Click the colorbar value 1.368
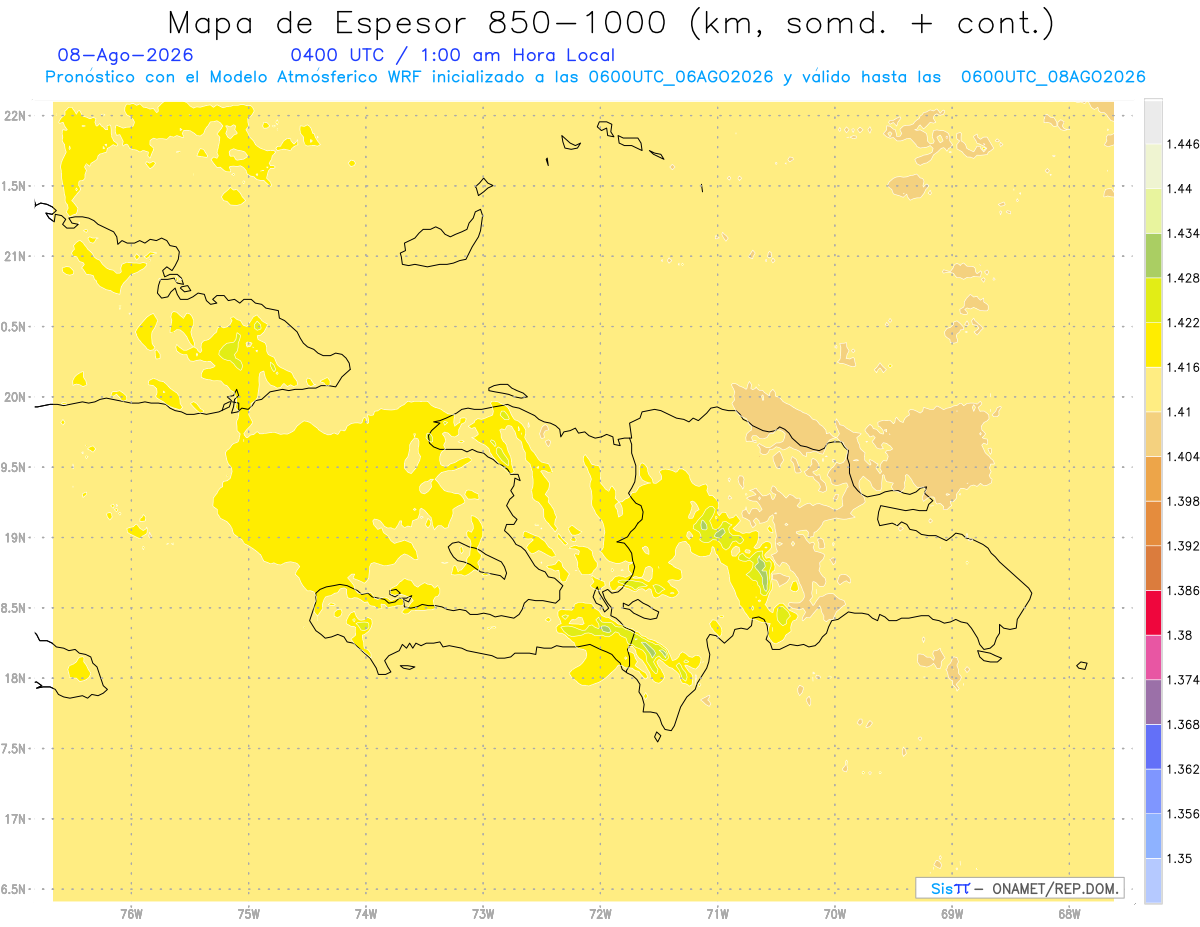Image resolution: width=1200 pixels, height=927 pixels. pyautogui.click(x=1185, y=724)
